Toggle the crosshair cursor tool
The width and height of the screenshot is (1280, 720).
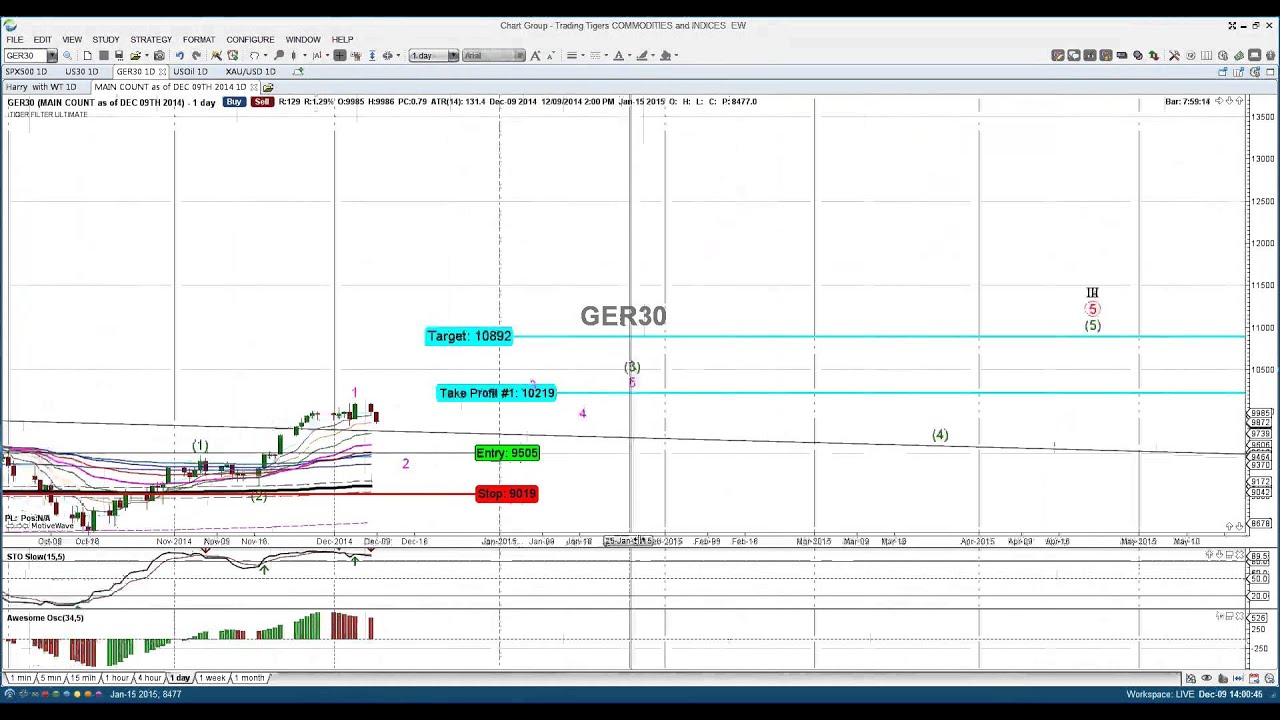tap(340, 55)
